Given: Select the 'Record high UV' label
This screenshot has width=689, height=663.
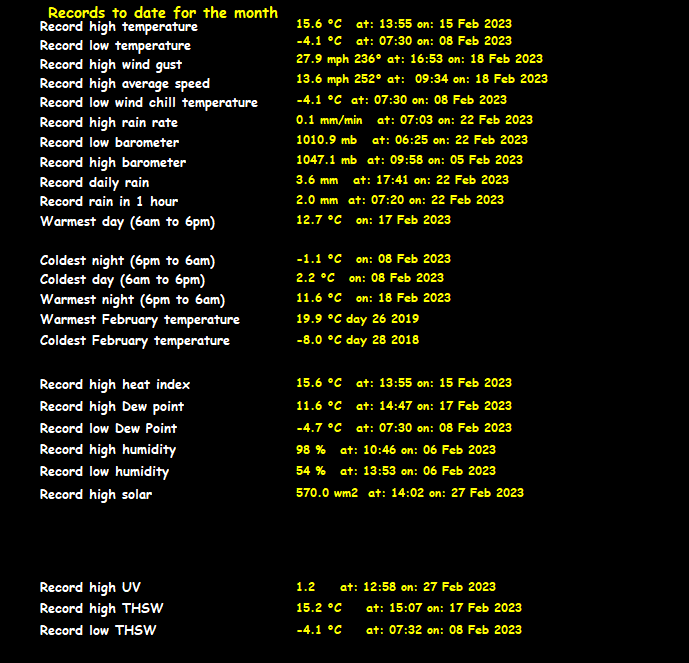Looking at the screenshot, I should [90, 588].
